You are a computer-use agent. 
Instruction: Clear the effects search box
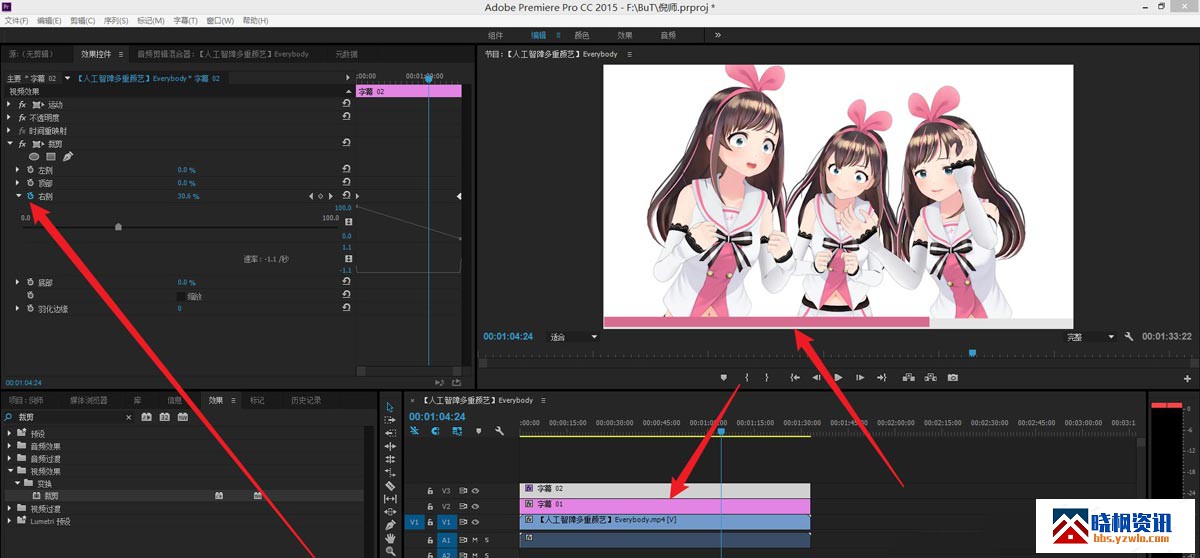point(130,416)
